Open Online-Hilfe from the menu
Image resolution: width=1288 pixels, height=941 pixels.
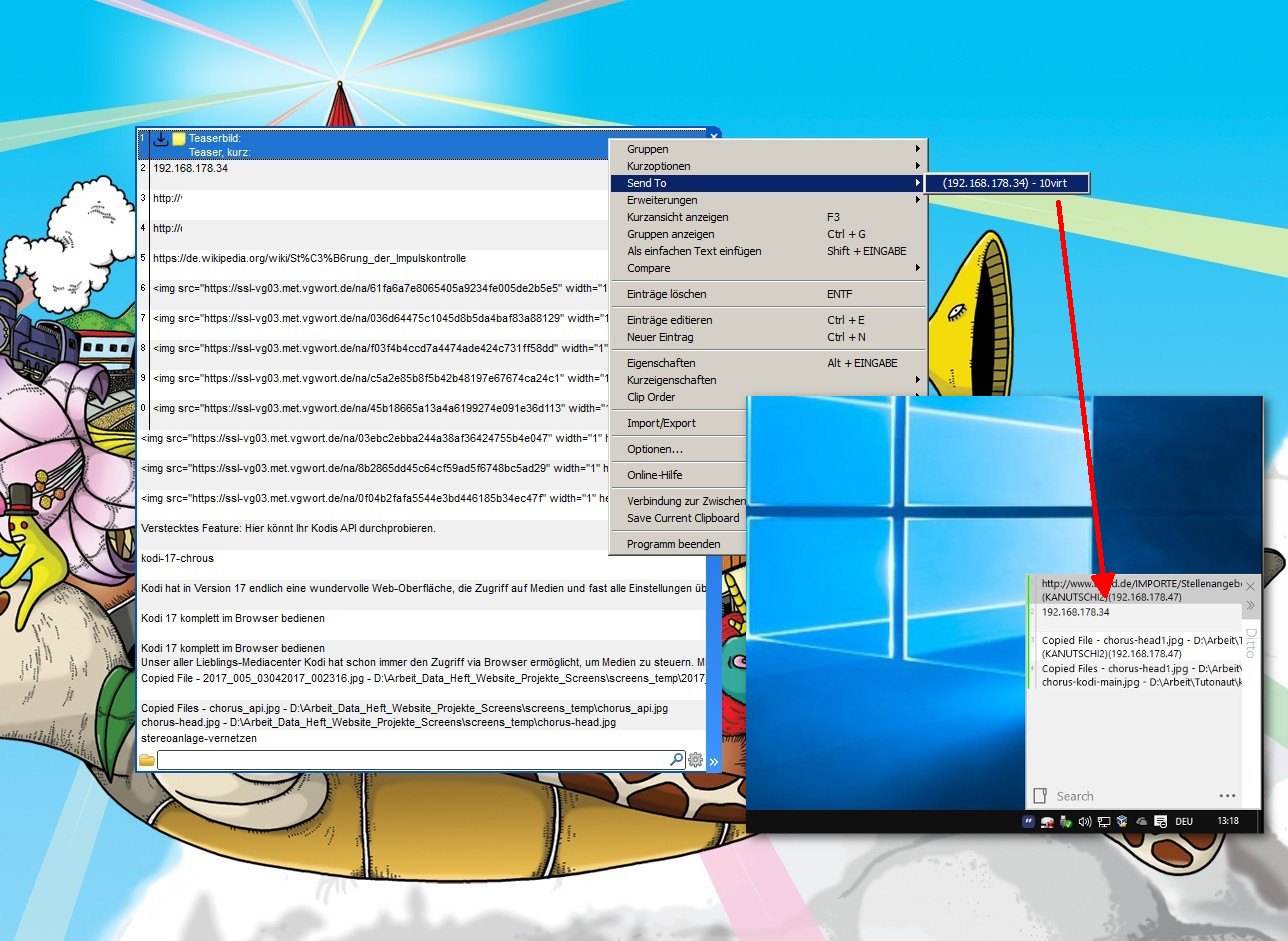pos(655,475)
